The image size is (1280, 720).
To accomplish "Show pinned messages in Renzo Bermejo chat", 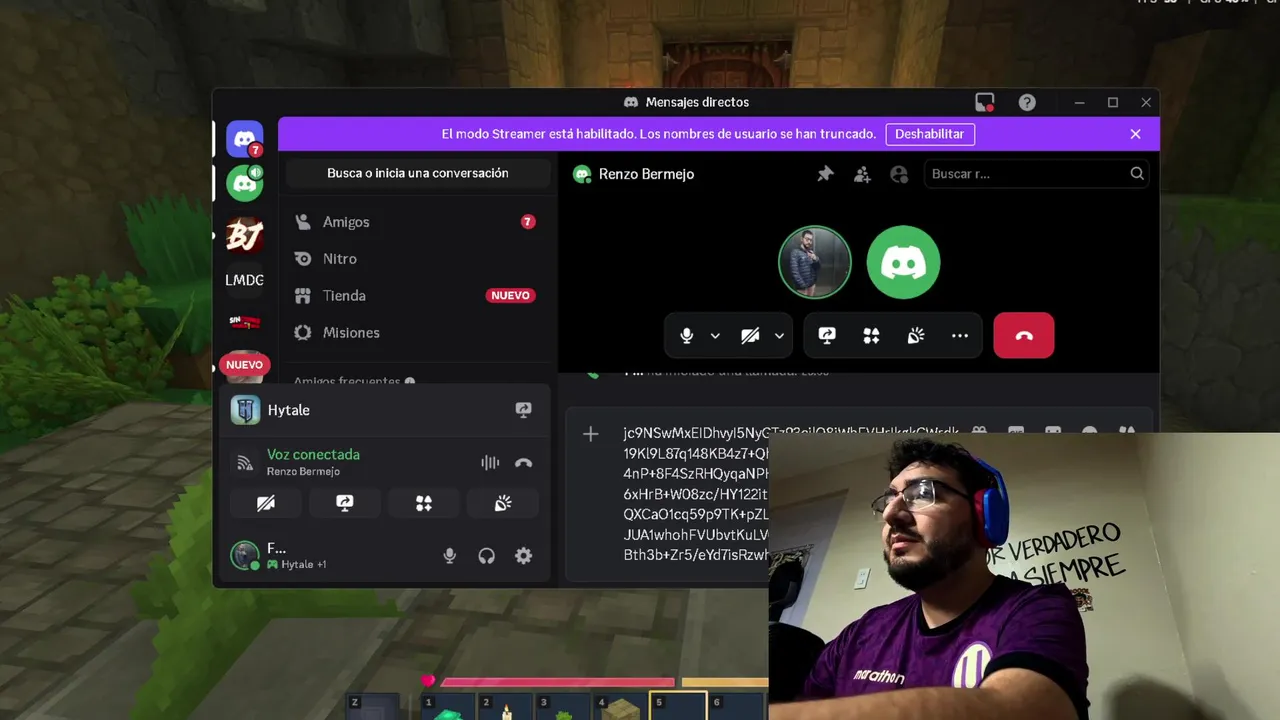I will 825,174.
